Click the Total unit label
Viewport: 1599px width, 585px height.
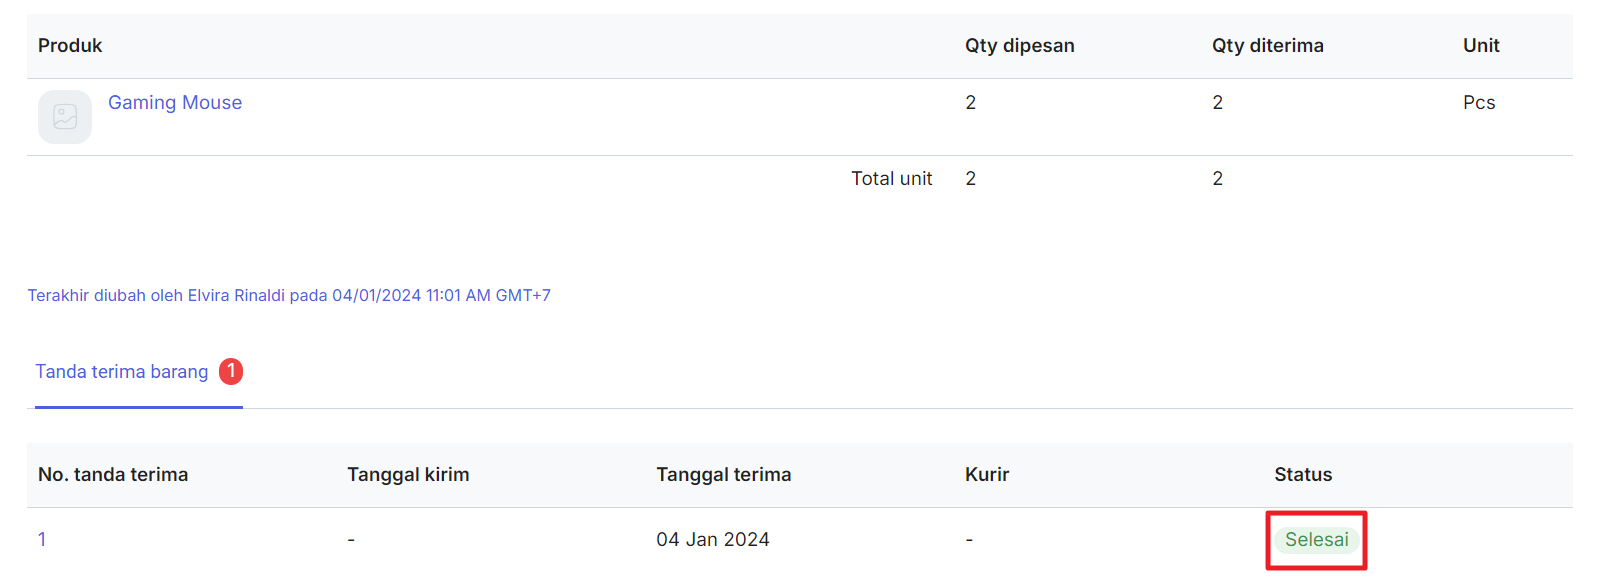click(891, 179)
